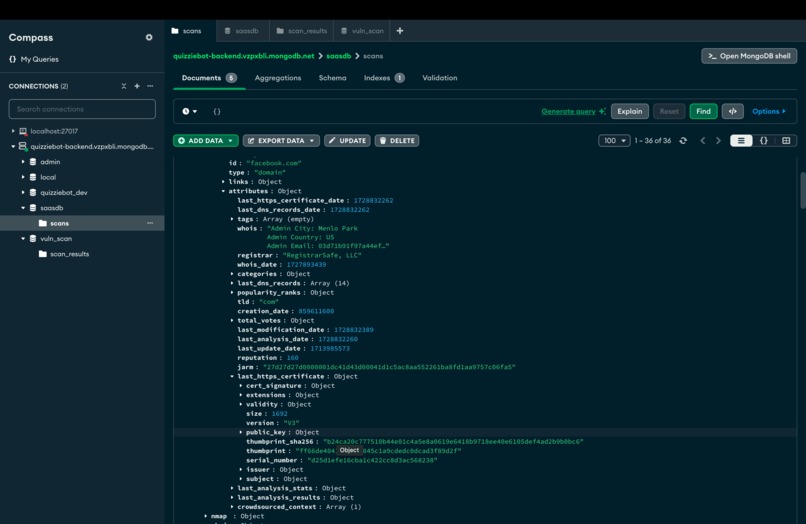Open MongoDB shell
The image size is (806, 524).
[x=749, y=56]
